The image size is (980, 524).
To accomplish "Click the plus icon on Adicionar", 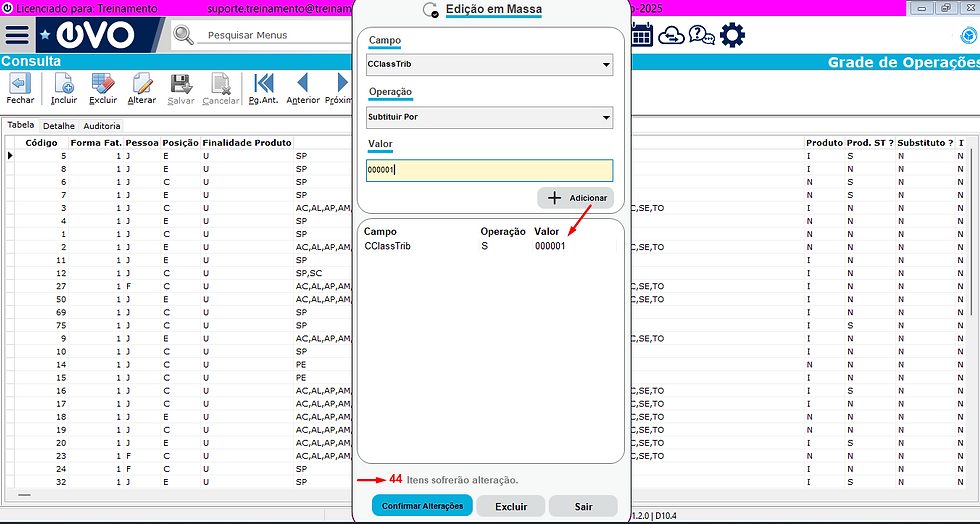I will click(x=554, y=198).
